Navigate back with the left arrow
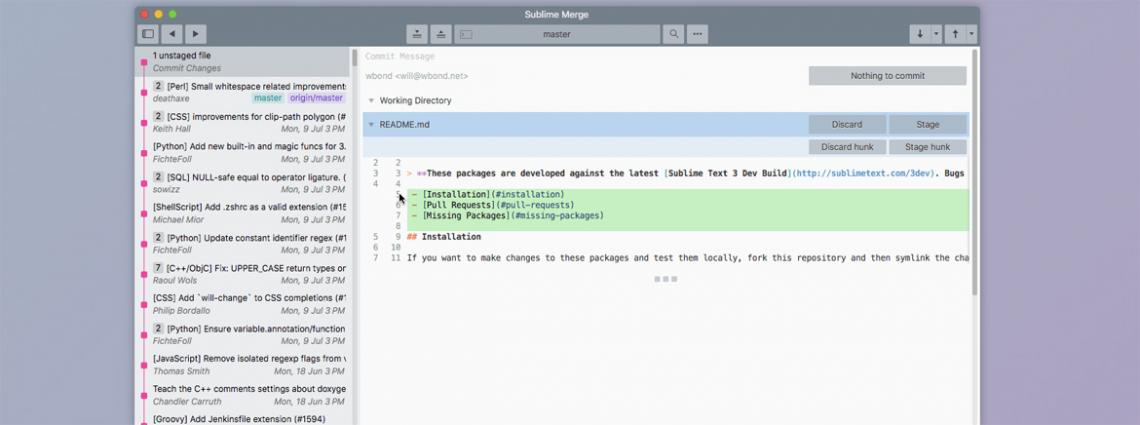The image size is (1140, 425). [x=172, y=34]
